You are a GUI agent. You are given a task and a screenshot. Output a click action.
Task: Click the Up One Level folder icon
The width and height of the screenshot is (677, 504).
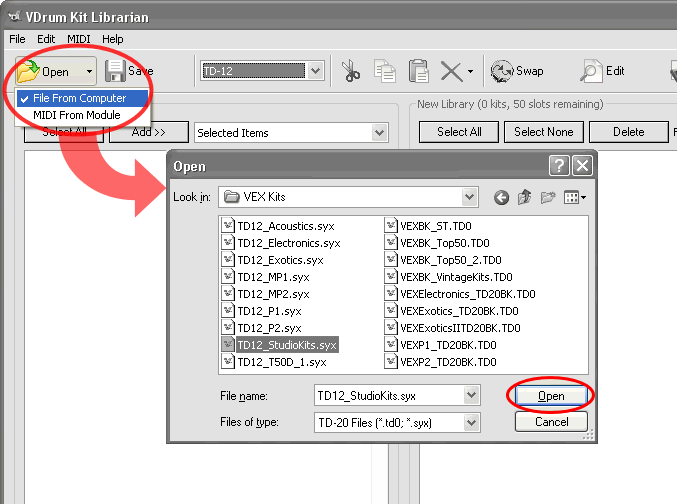pyautogui.click(x=525, y=197)
